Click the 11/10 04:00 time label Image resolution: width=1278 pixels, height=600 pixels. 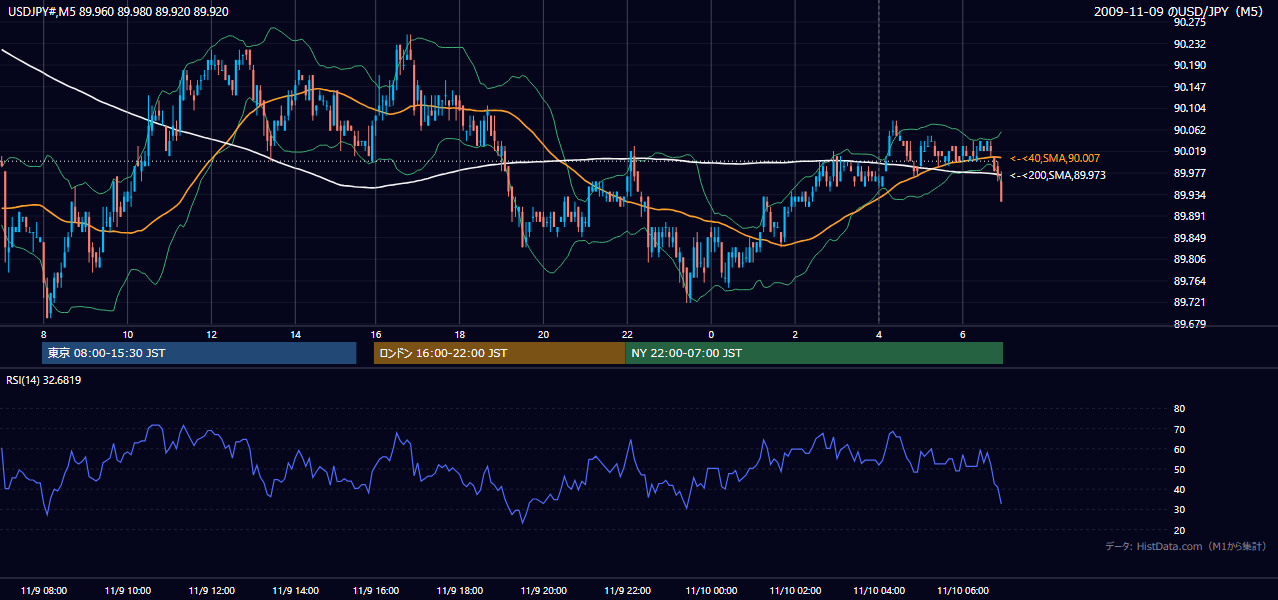(878, 590)
